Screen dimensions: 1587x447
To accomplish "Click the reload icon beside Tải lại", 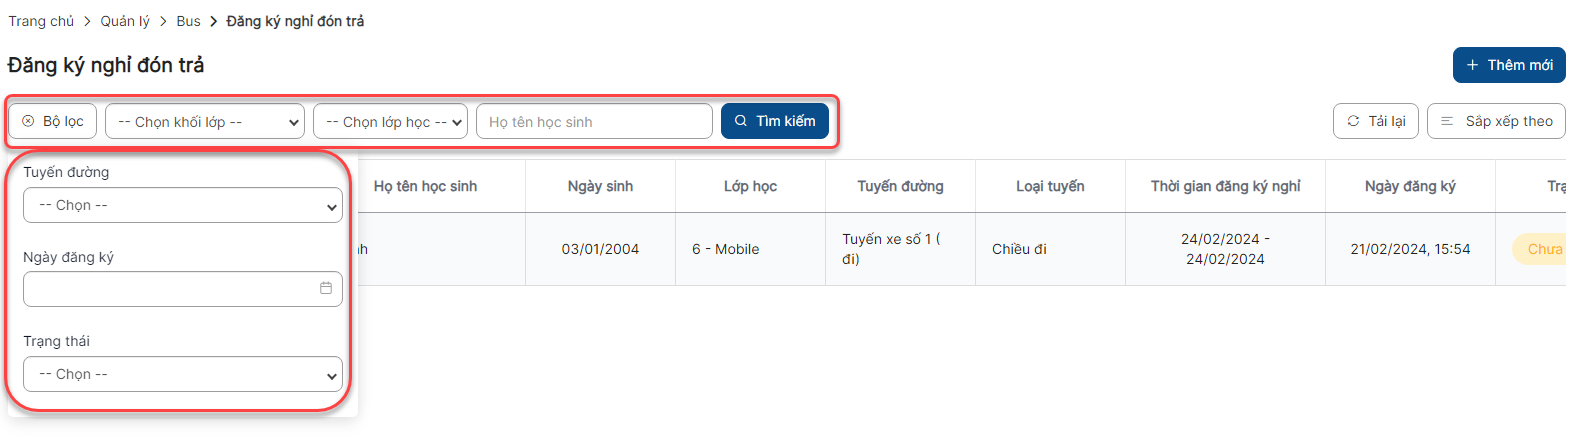I will tap(1353, 121).
